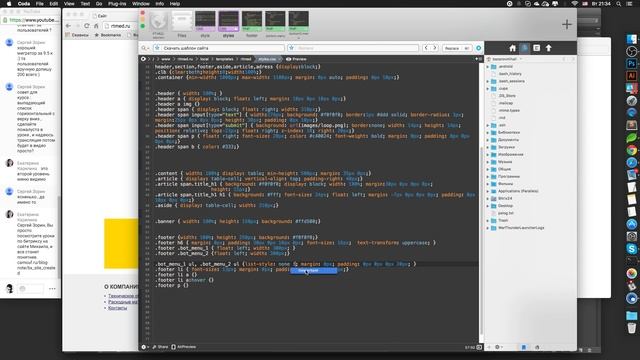Viewport: 640px width, 360px height.
Task: Click AirPreview in the status bar
Action: coord(184,347)
